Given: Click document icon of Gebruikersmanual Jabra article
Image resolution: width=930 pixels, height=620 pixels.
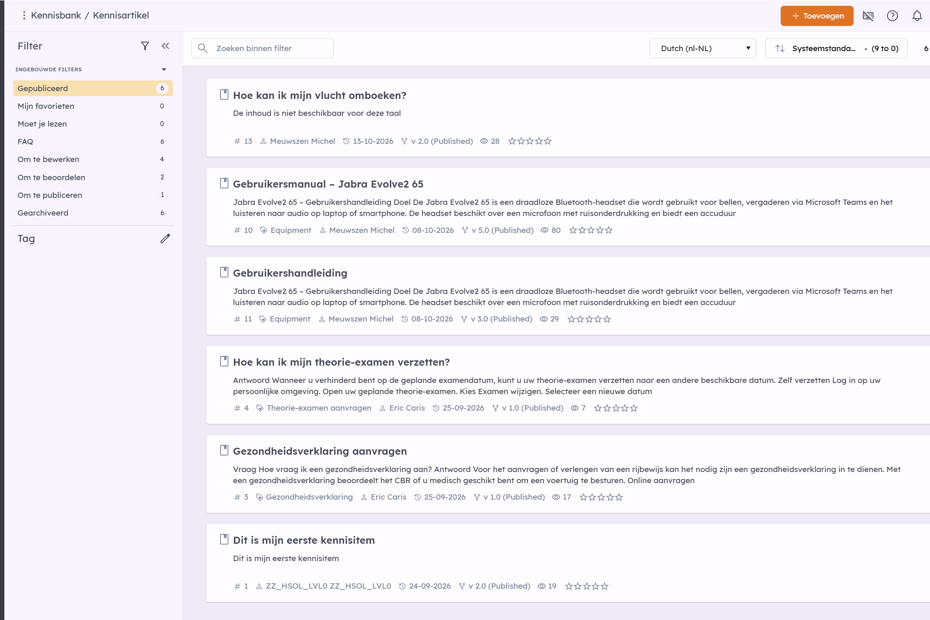Looking at the screenshot, I should point(224,183).
